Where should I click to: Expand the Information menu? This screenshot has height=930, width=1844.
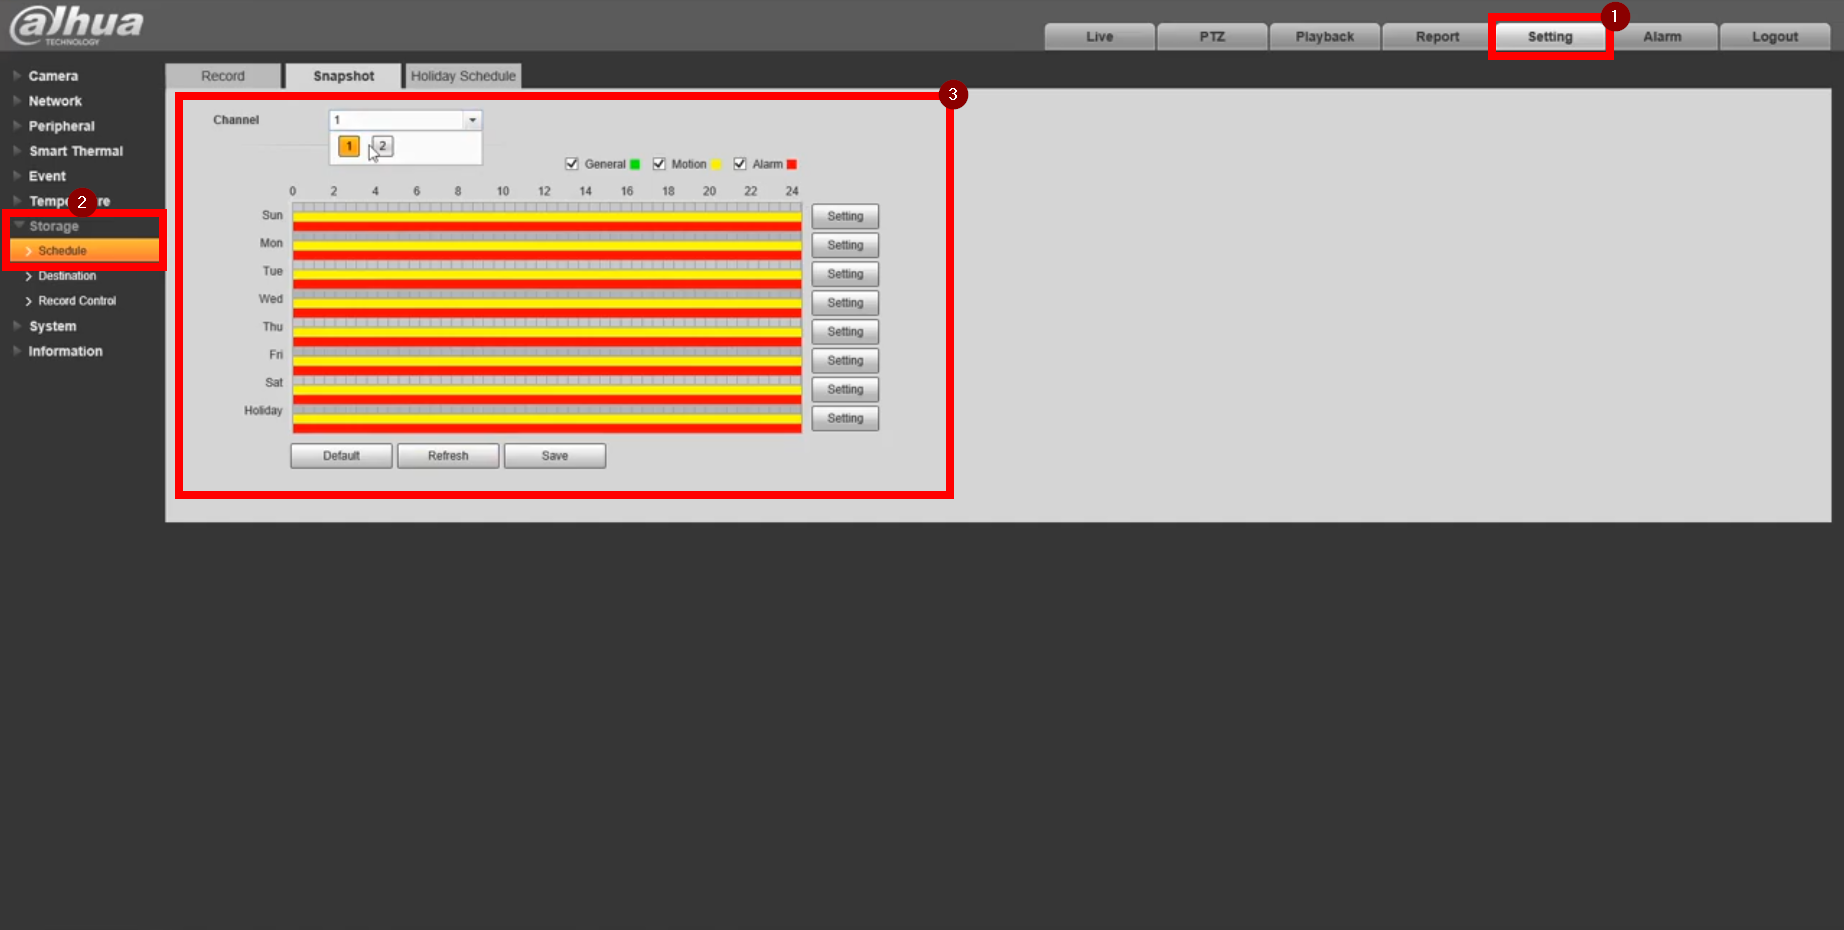65,351
